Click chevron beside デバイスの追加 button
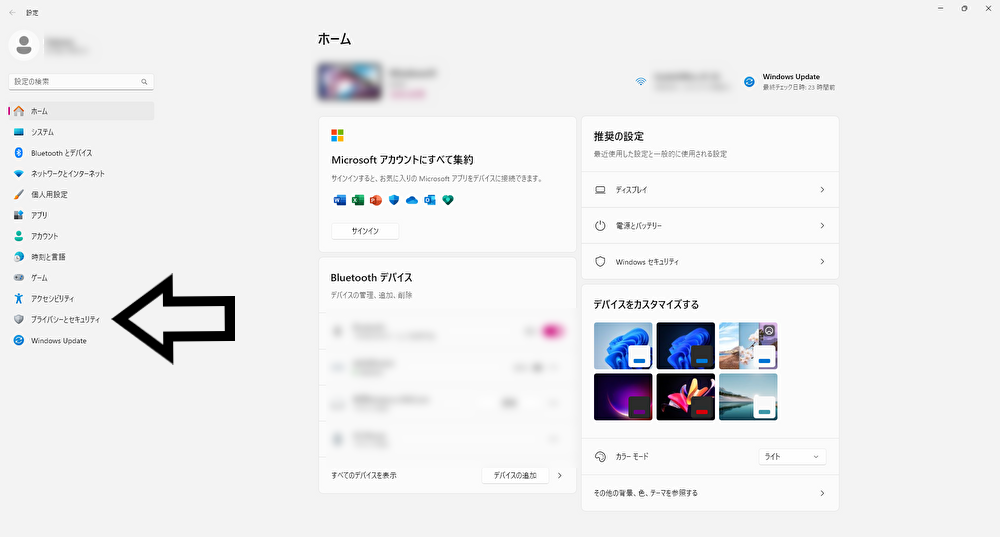Image resolution: width=1000 pixels, height=537 pixels. pos(560,476)
